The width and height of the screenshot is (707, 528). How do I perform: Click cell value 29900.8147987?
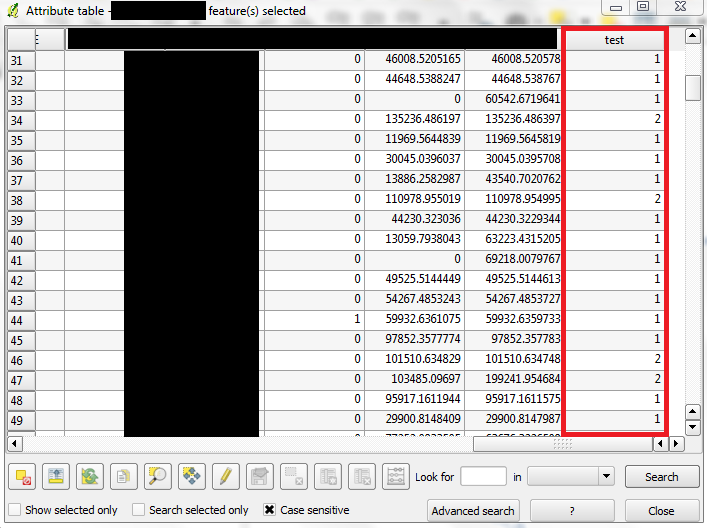point(523,418)
